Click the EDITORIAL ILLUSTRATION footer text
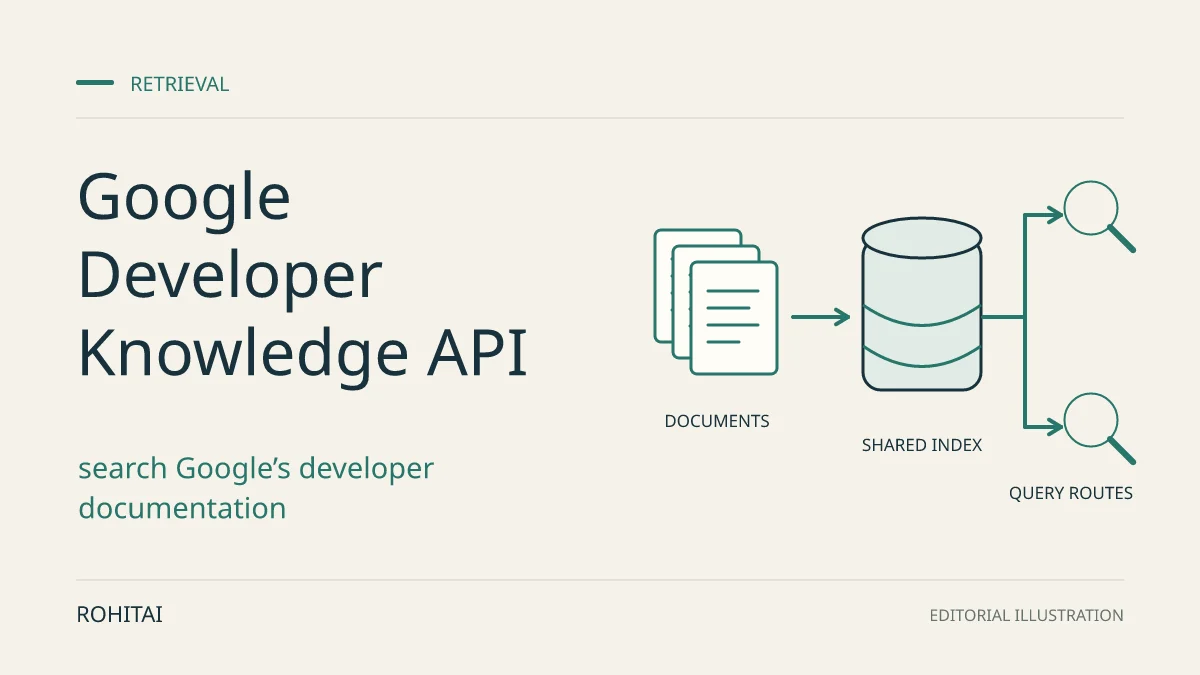Screen dimensions: 1200x675 [x=1027, y=615]
